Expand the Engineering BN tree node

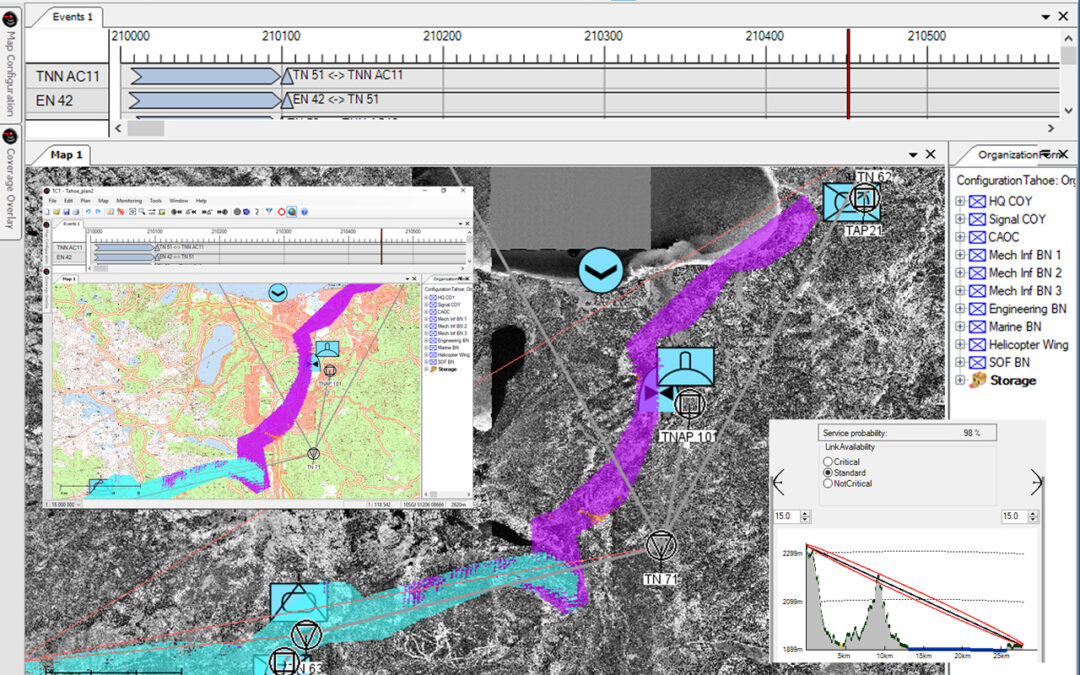pyautogui.click(x=960, y=309)
